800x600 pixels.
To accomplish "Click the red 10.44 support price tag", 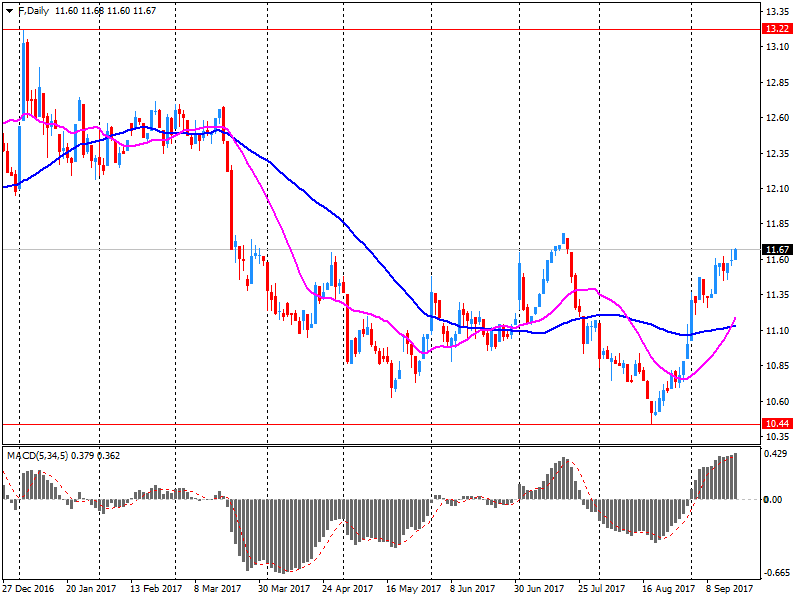I will 777,423.
